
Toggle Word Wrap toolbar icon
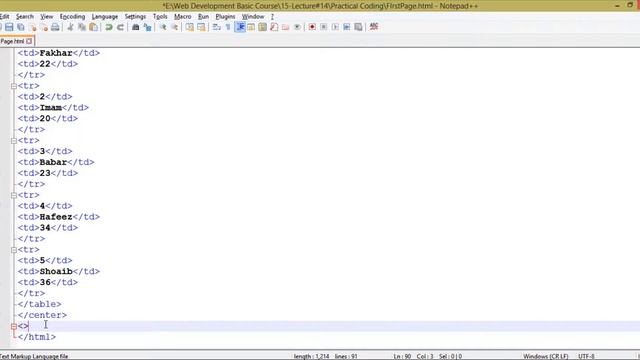216,27
